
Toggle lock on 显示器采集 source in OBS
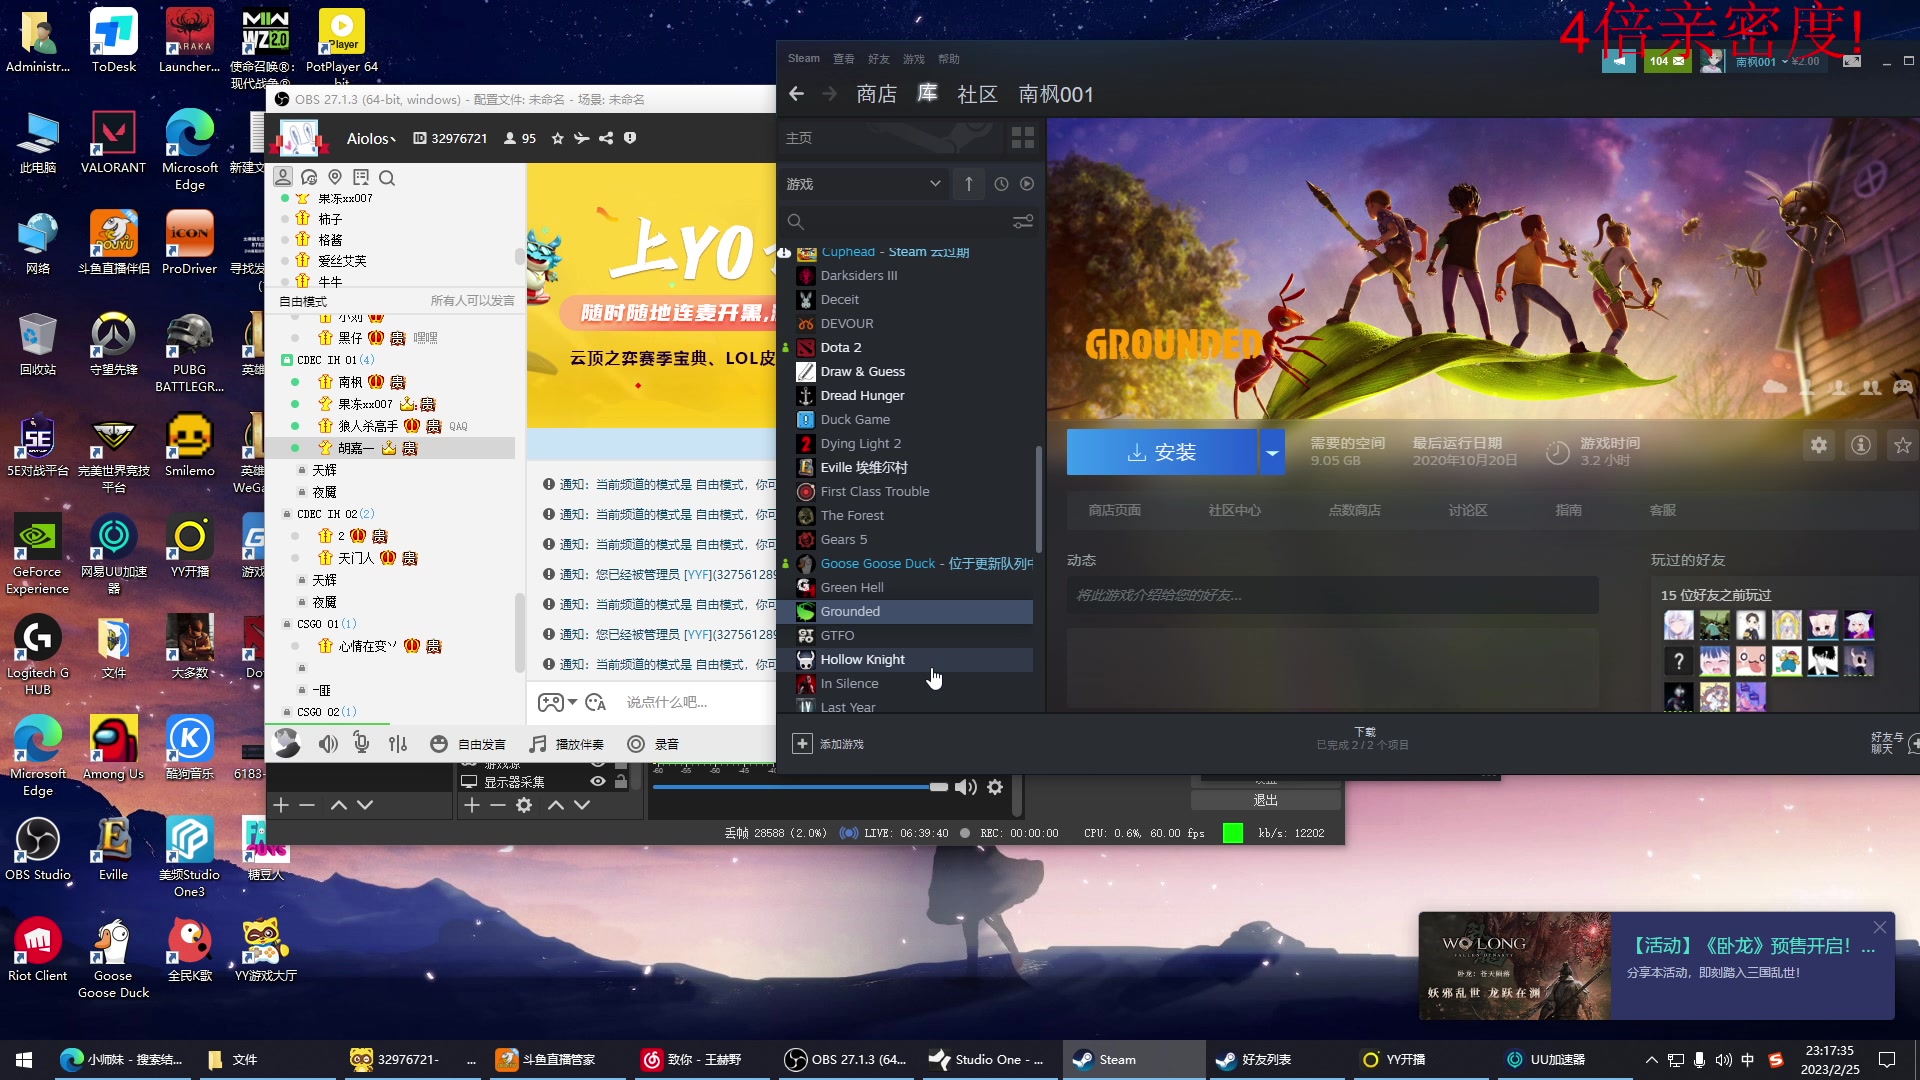click(x=621, y=781)
